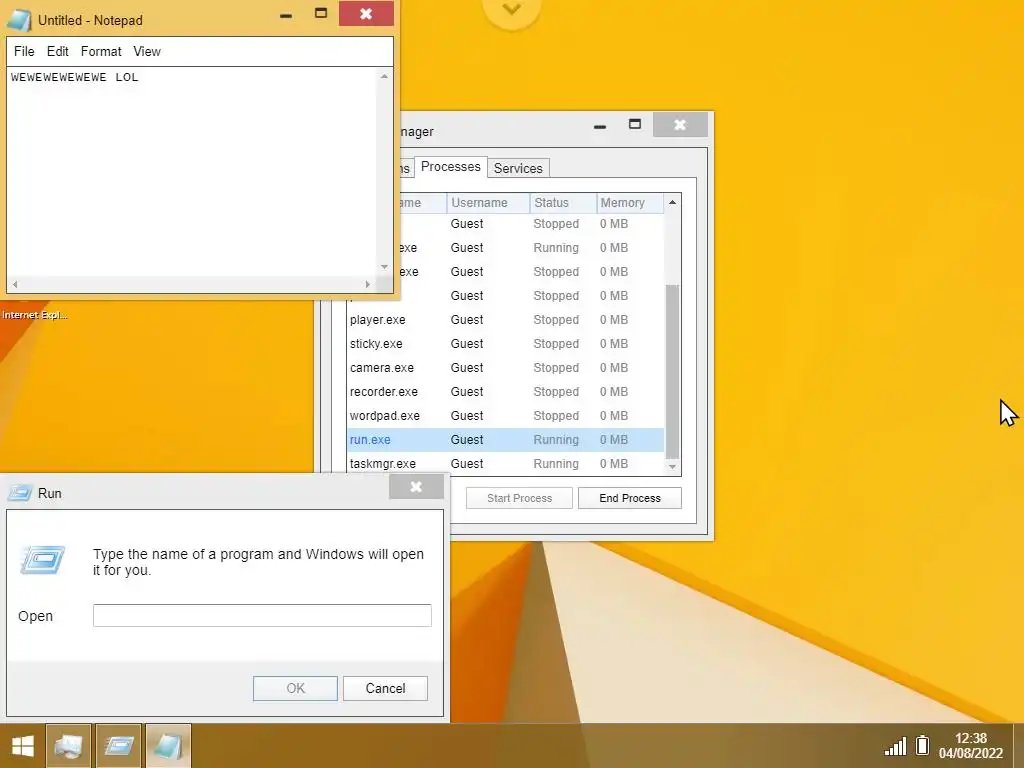This screenshot has width=1024, height=768.
Task: Open Notepad's Format menu
Action: (x=101, y=52)
